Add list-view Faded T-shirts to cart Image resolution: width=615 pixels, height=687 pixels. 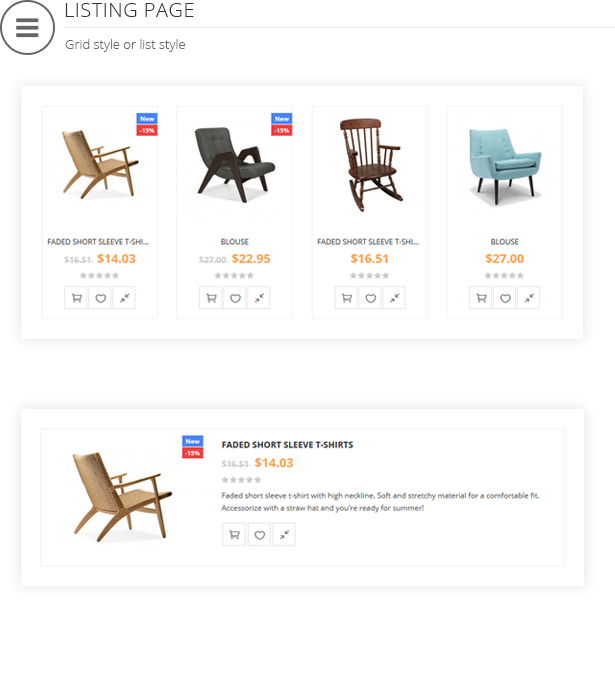click(234, 535)
